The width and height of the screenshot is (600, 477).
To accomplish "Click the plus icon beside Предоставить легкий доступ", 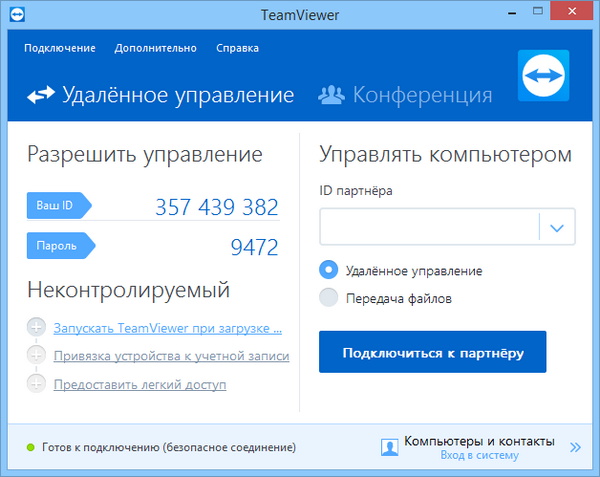I will (x=36, y=383).
